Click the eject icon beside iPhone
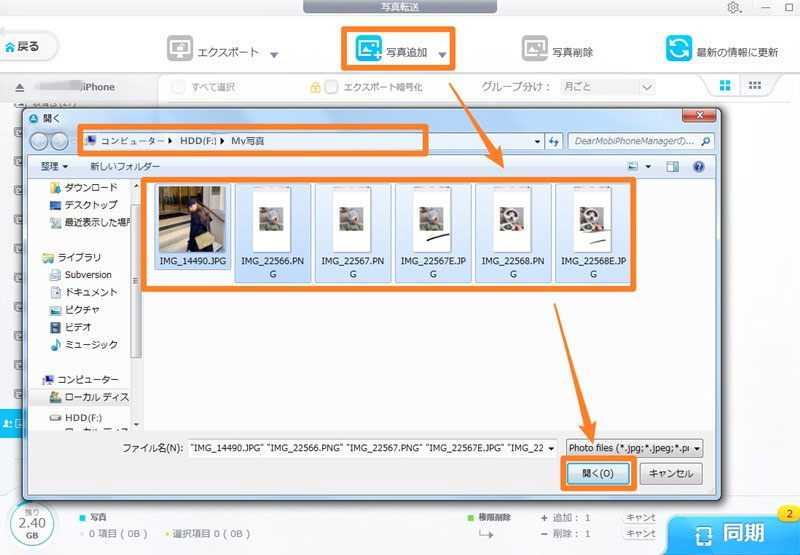The width and height of the screenshot is (800, 555). pyautogui.click(x=19, y=87)
